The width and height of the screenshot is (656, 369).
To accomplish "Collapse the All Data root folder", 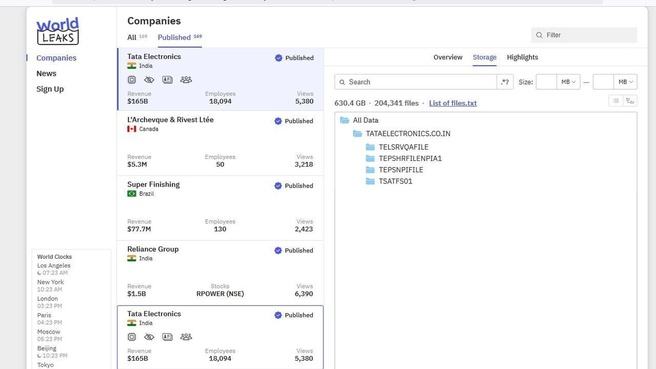I will pyautogui.click(x=345, y=120).
